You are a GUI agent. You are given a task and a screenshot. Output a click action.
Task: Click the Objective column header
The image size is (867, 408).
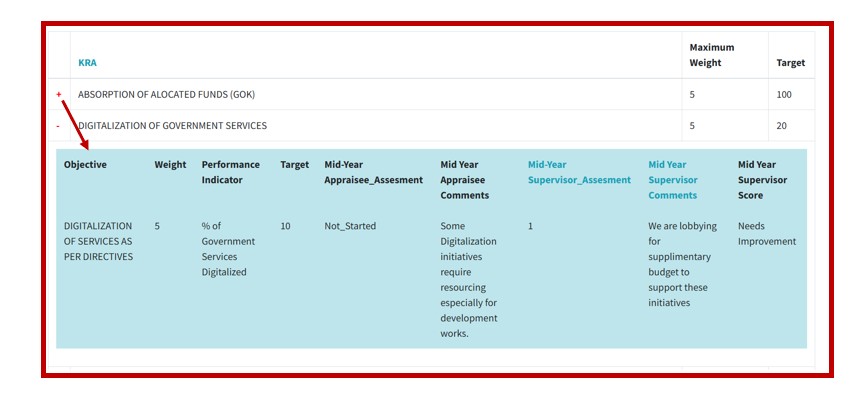coord(85,165)
